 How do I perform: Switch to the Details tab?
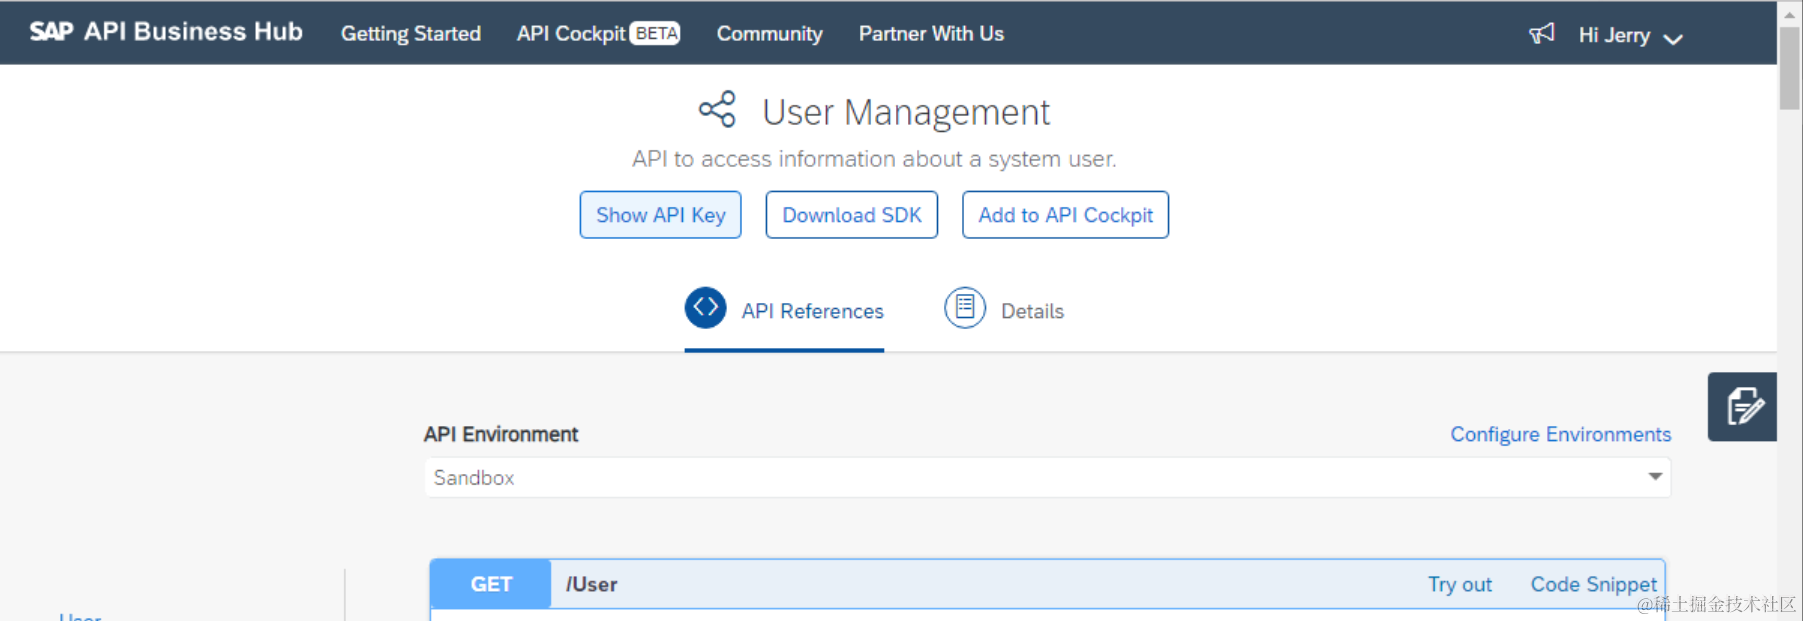[x=1032, y=311]
